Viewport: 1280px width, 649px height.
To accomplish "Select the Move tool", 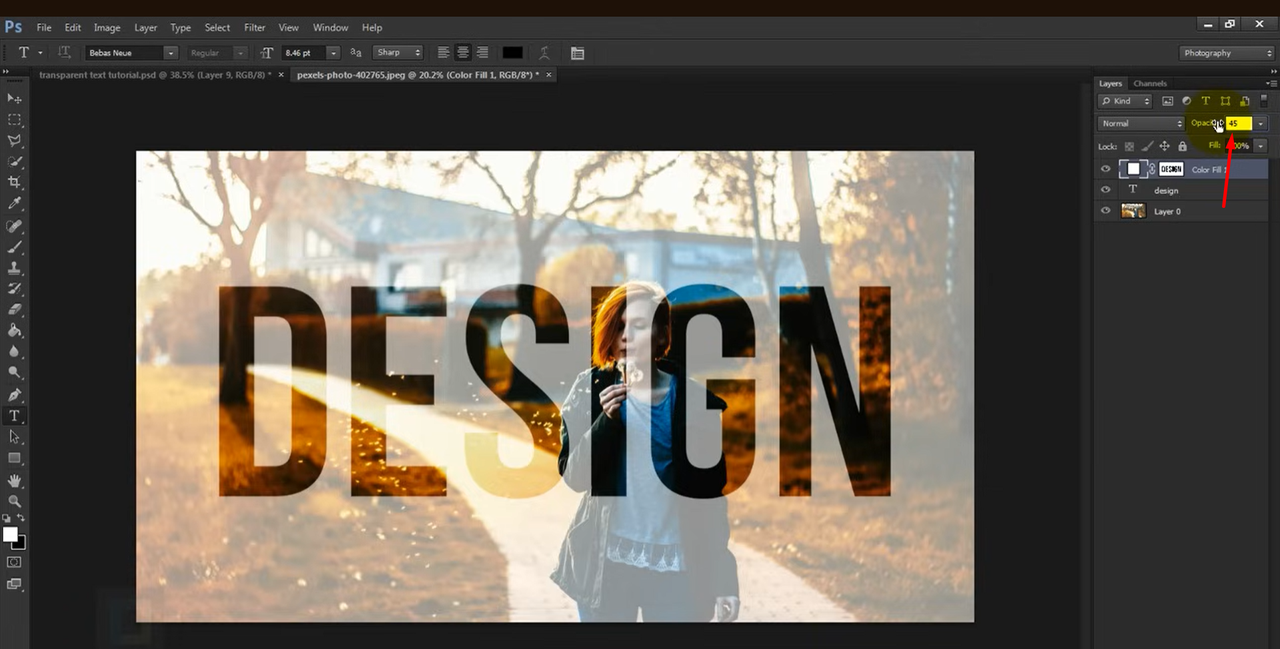I will pyautogui.click(x=14, y=98).
